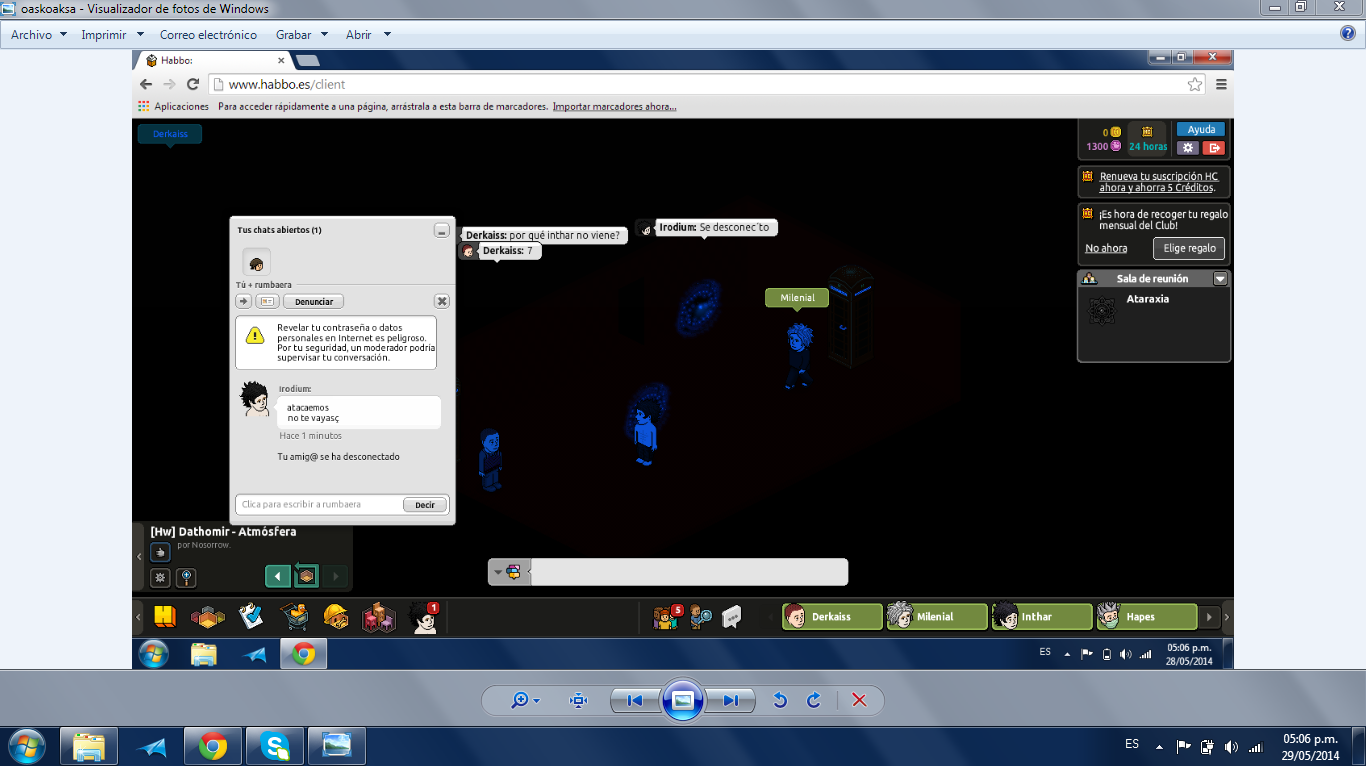This screenshot has width=1366, height=766.
Task: Click the room zoom magnifier icon
Action: pyautogui.click(x=186, y=577)
